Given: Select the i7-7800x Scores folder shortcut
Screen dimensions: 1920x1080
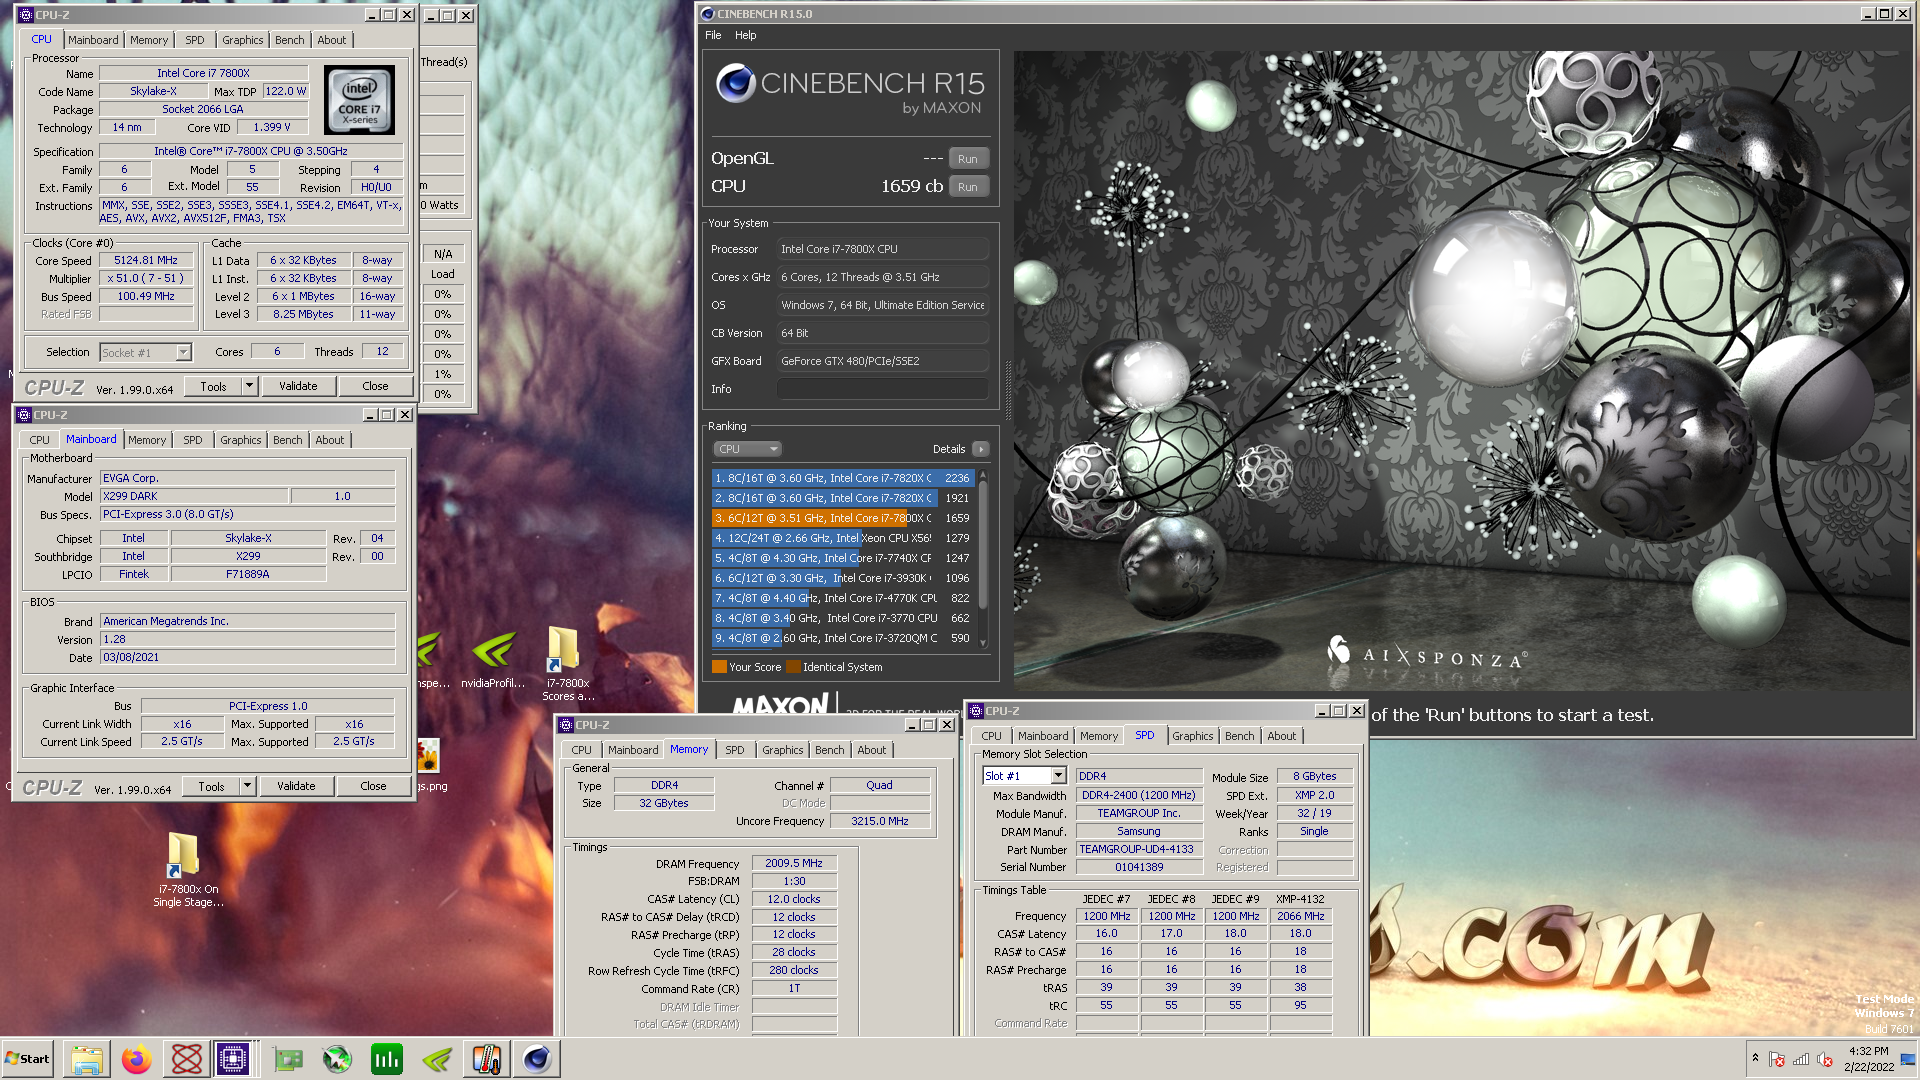Looking at the screenshot, I should 567,663.
